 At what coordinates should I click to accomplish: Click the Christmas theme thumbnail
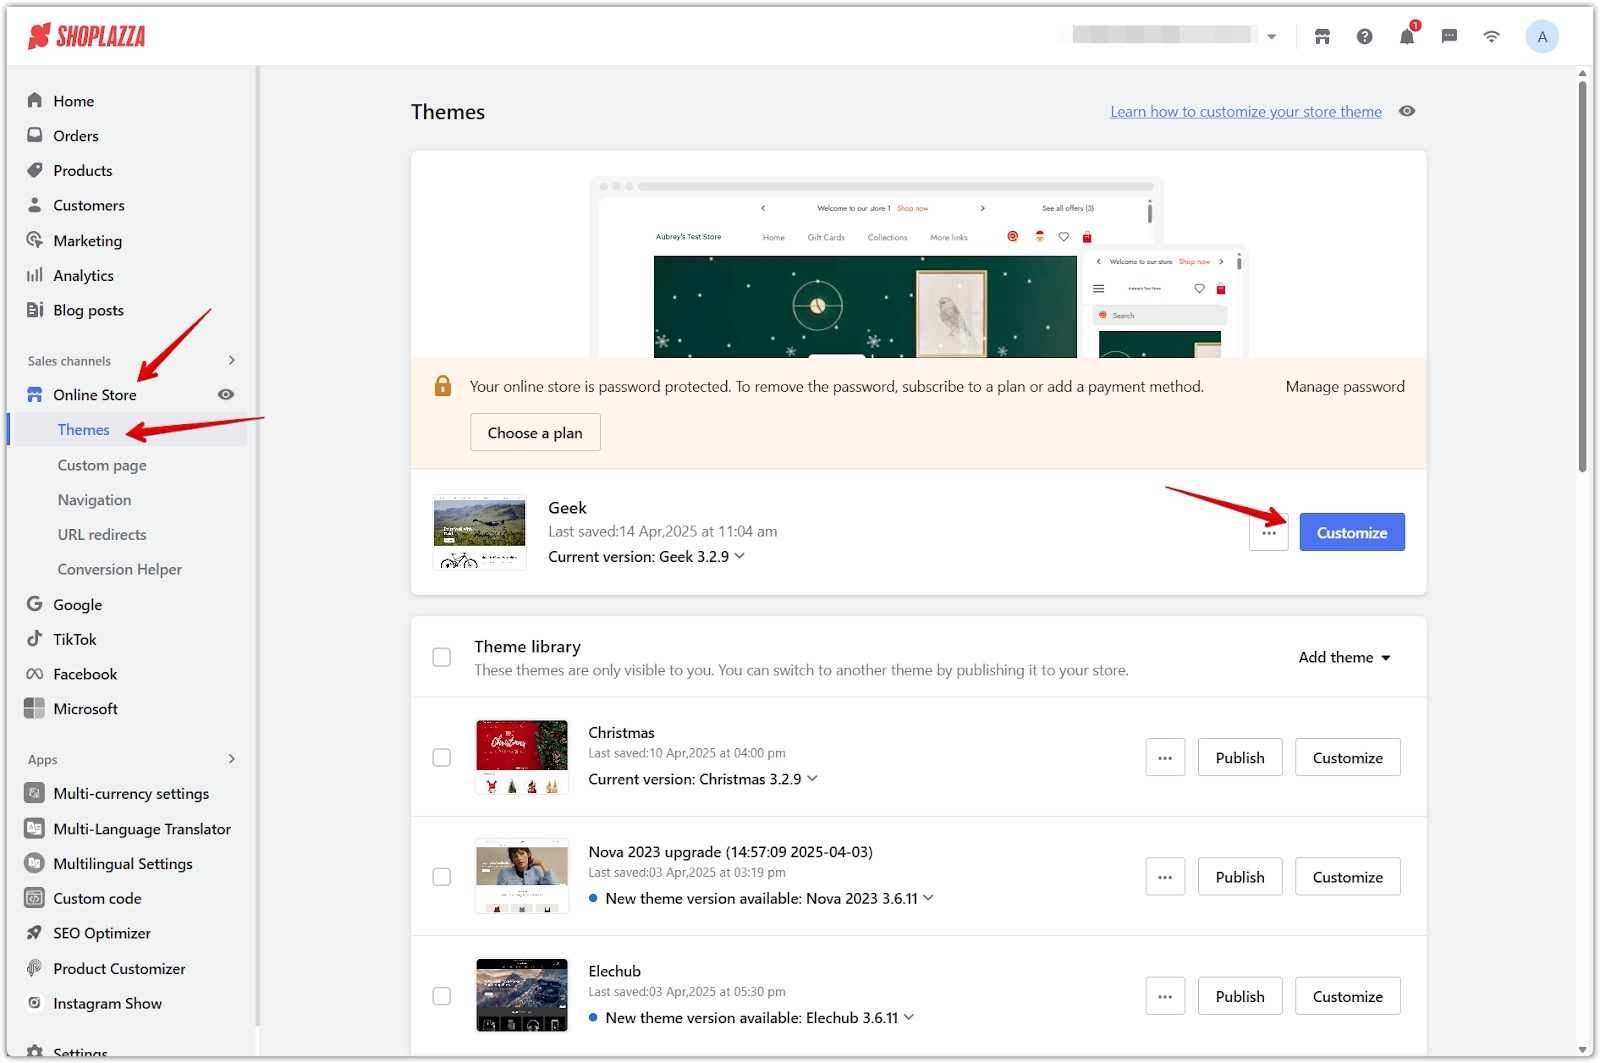coord(522,757)
